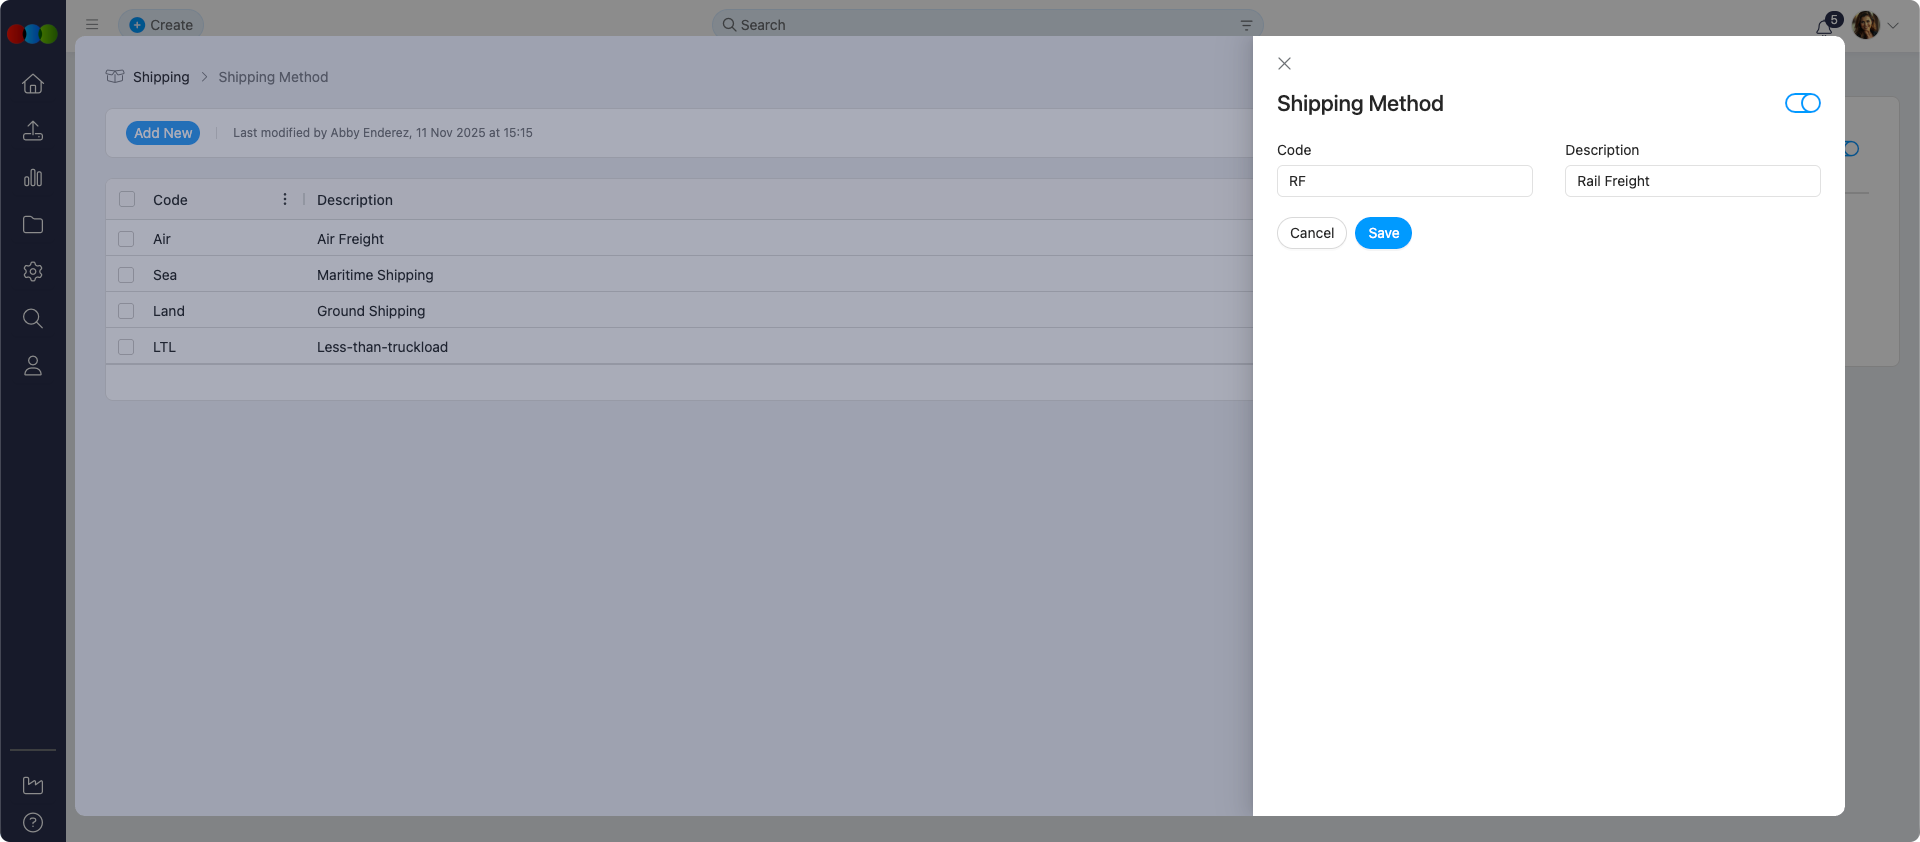The image size is (1920, 842).
Task: Open Code column three-dot options
Action: point(285,200)
